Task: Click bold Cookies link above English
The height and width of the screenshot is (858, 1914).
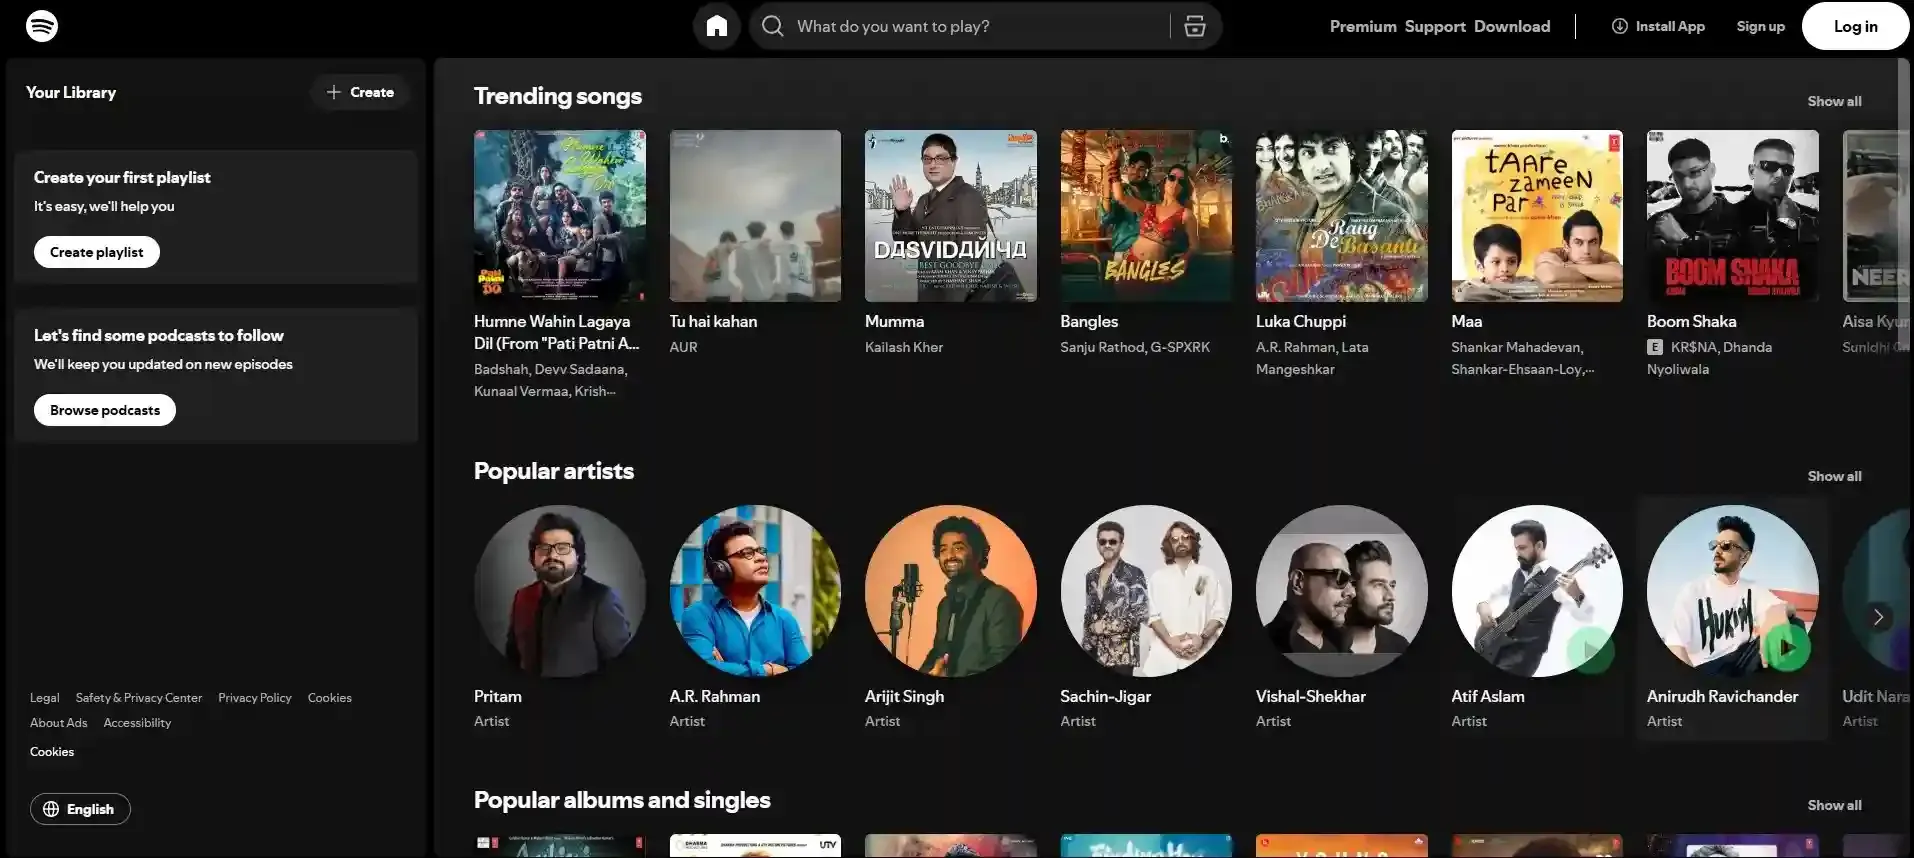Action: pos(52,752)
